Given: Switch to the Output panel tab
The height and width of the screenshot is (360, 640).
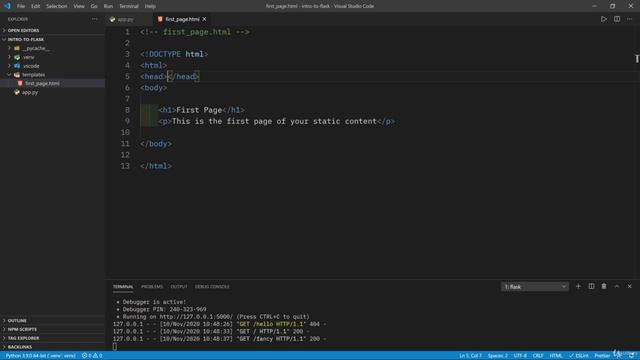Looking at the screenshot, I should 179,287.
